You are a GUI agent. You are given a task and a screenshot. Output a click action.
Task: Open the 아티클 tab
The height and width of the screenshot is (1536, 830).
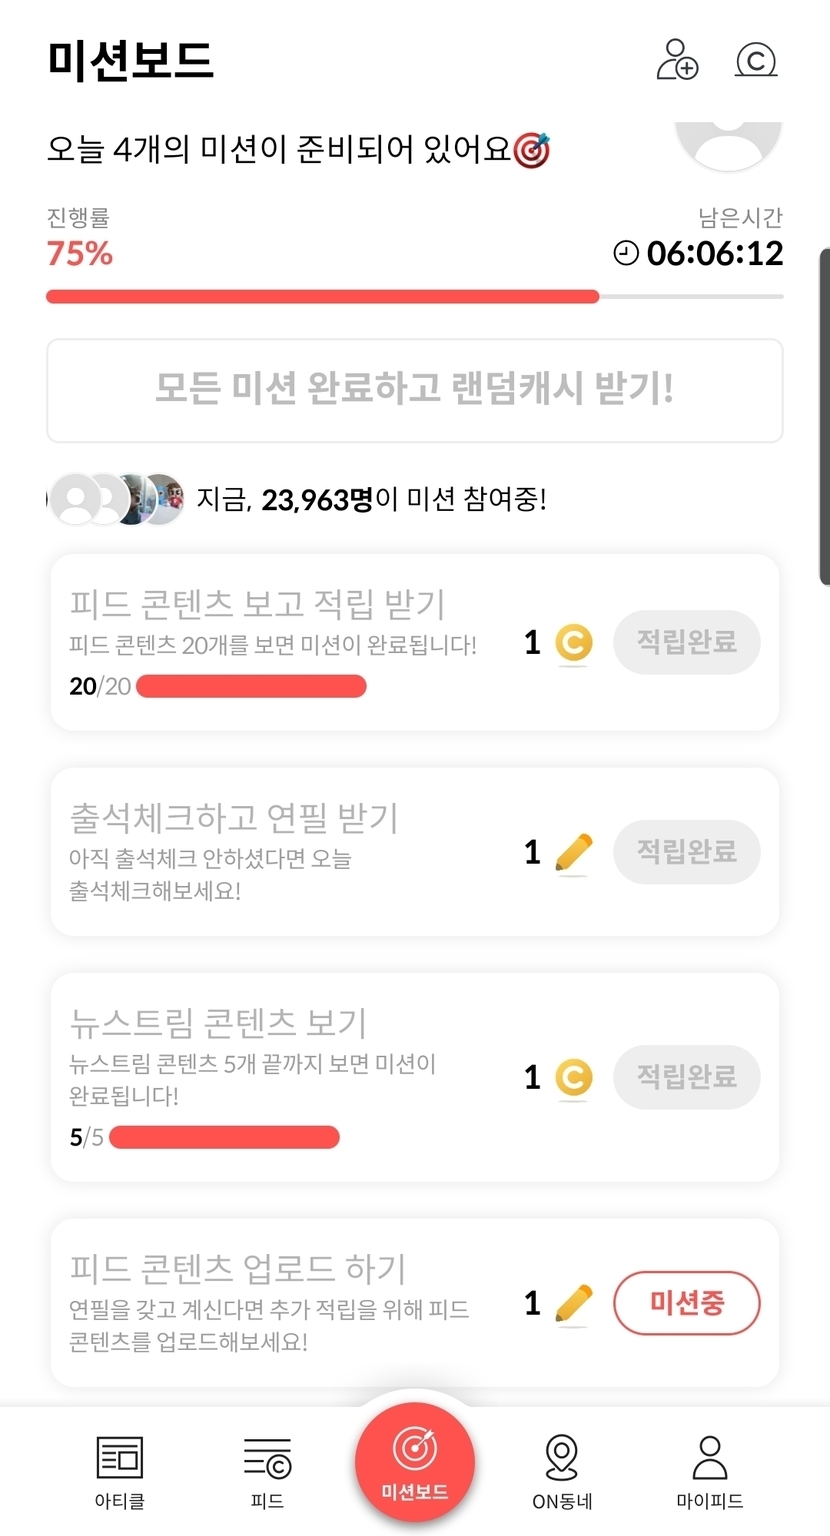[120, 1470]
